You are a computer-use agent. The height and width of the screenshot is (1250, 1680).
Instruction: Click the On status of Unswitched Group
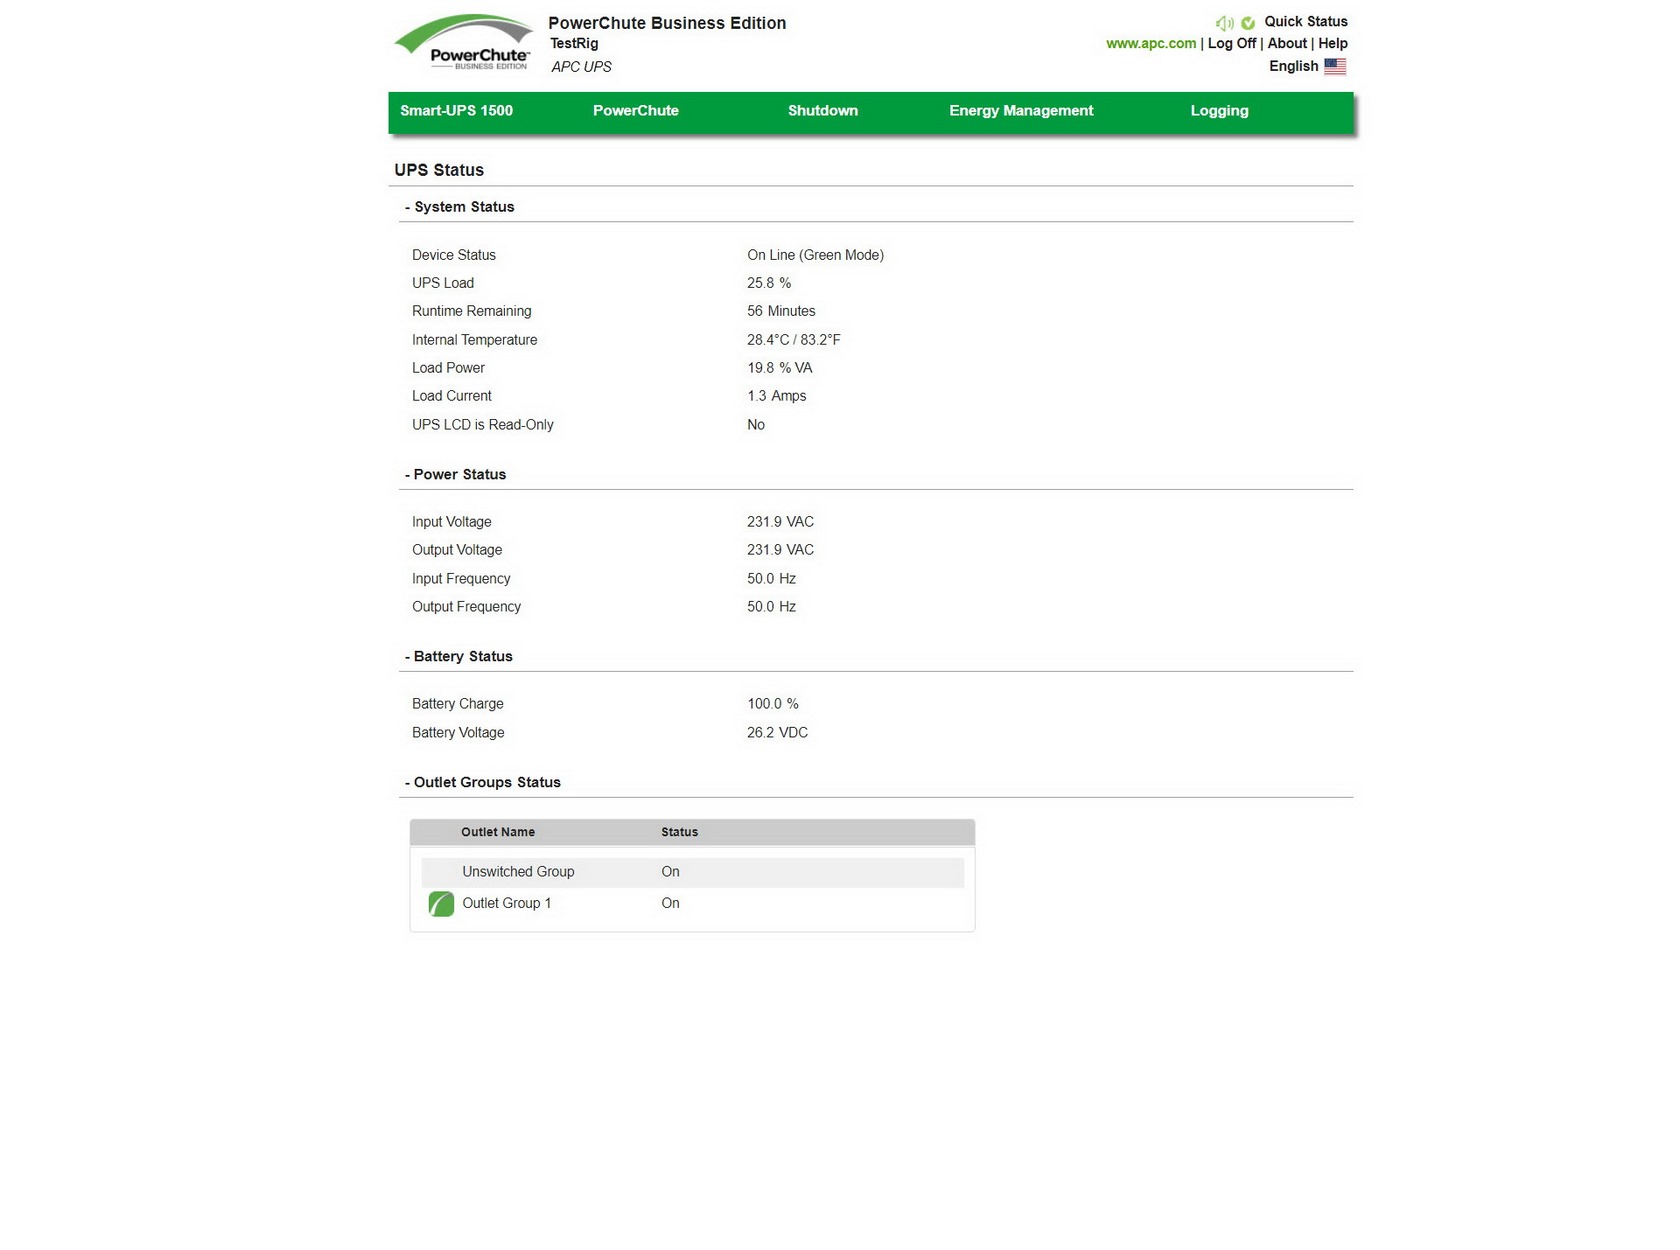coord(670,872)
